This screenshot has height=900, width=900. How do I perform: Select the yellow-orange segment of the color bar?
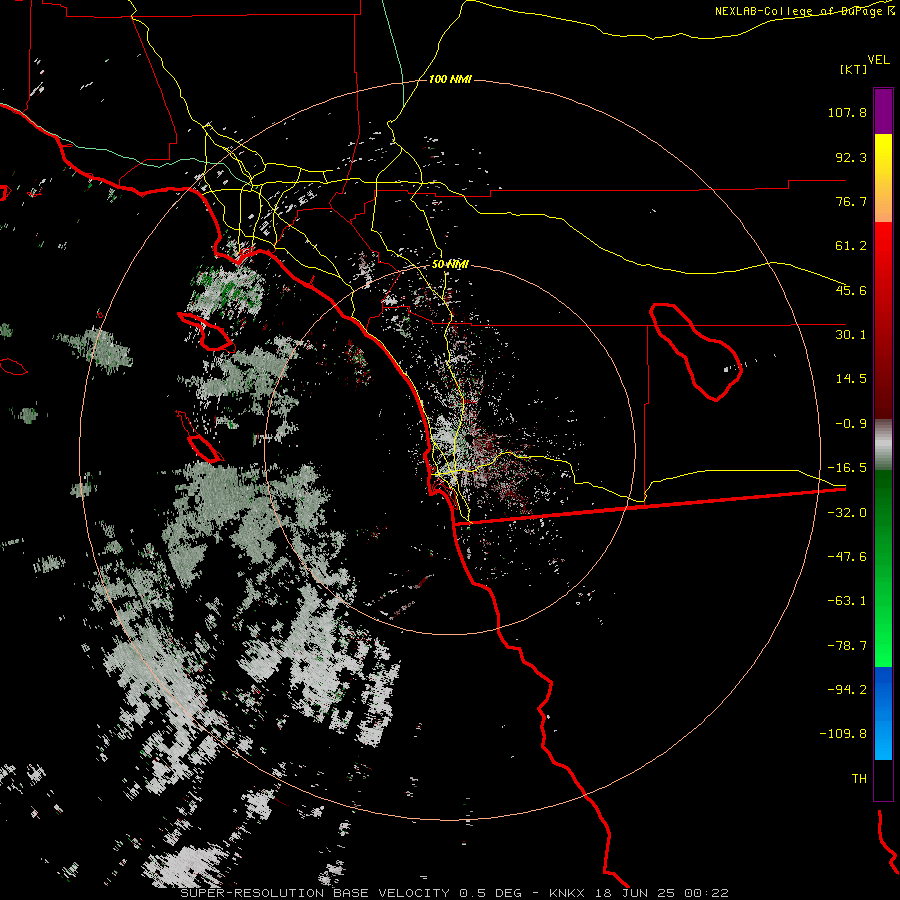pos(883,178)
